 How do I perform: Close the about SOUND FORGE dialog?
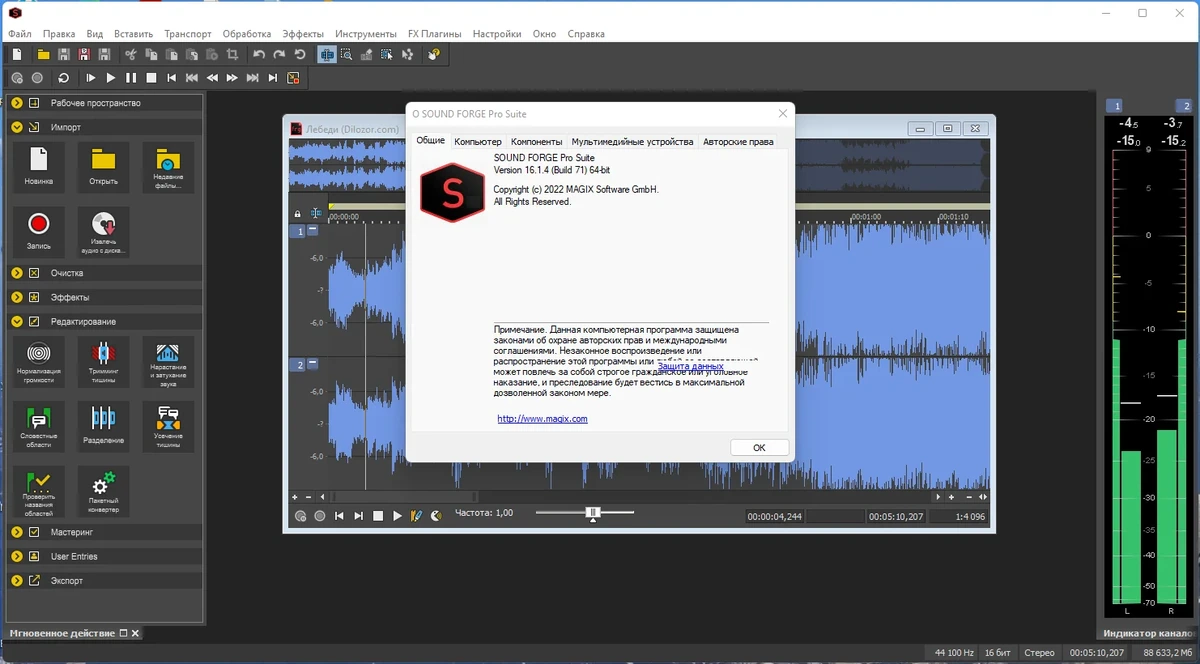coord(782,114)
